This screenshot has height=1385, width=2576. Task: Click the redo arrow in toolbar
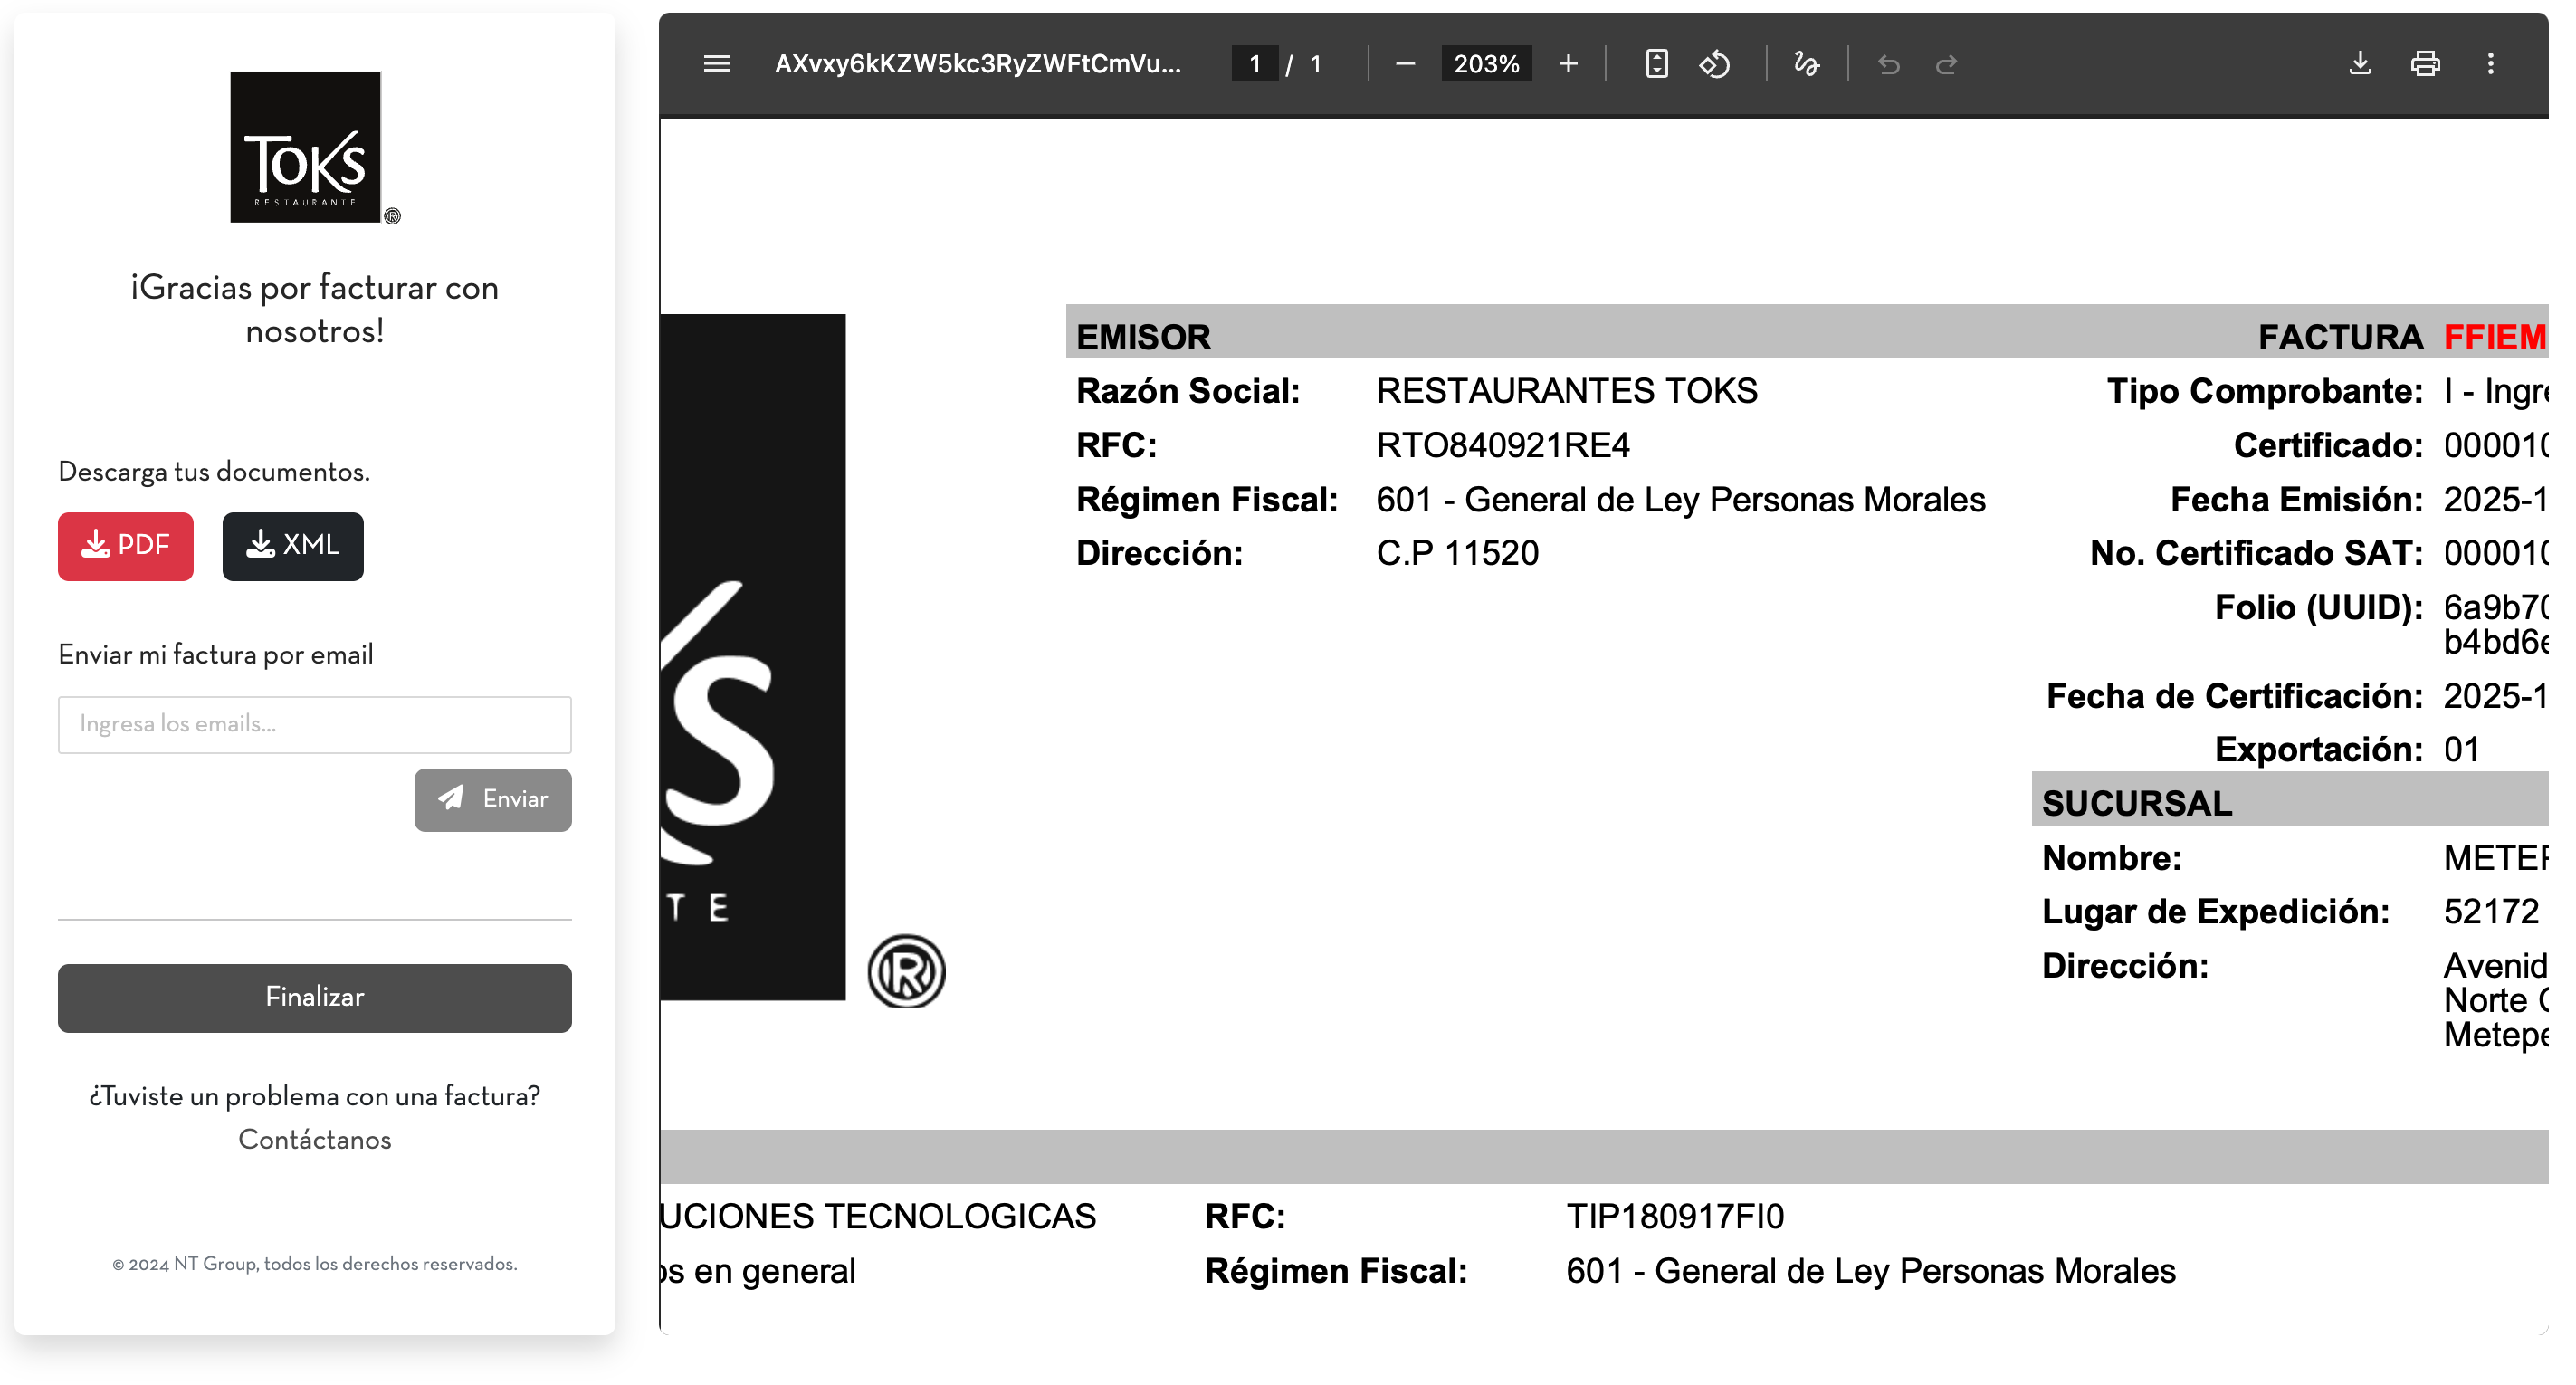pos(1946,64)
